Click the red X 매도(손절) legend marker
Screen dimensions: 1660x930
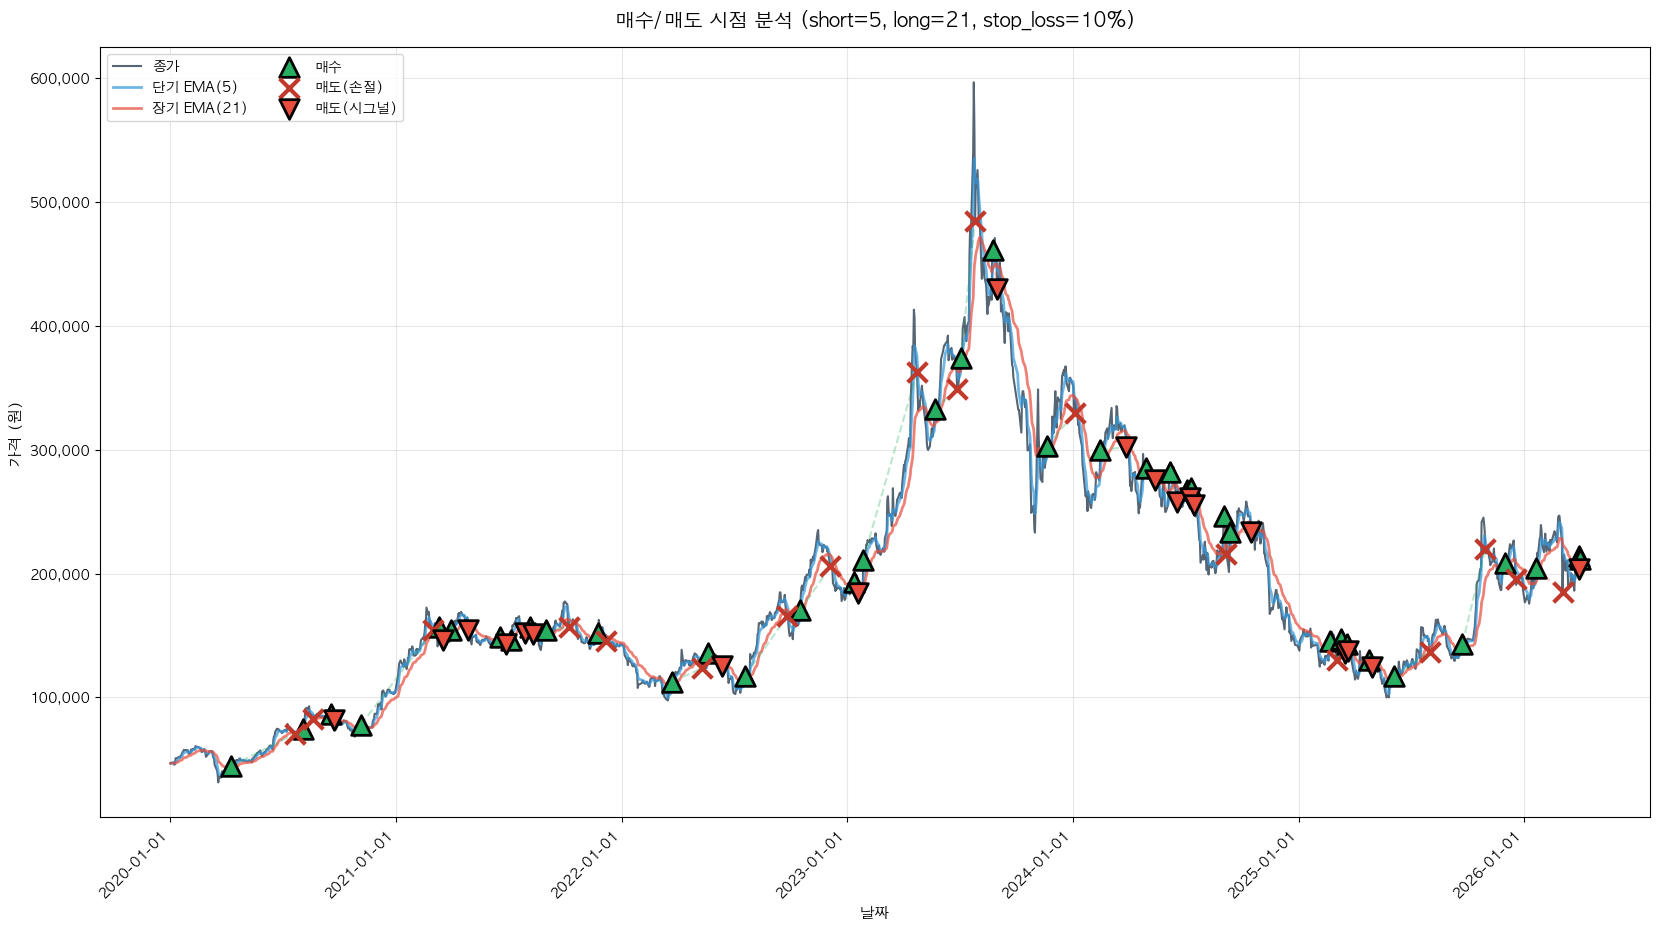pos(289,88)
